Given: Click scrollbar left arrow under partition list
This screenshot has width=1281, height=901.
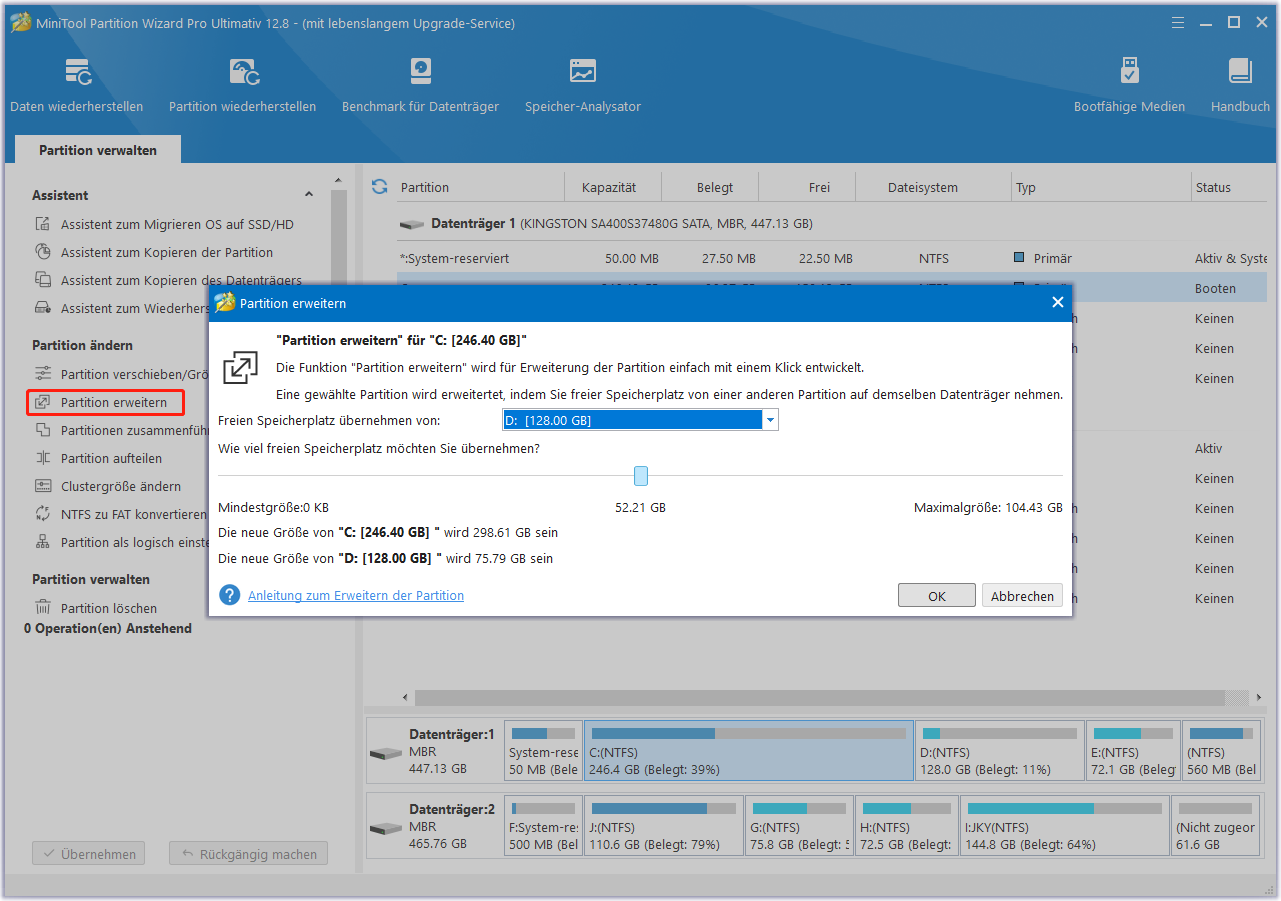Looking at the screenshot, I should pos(405,697).
